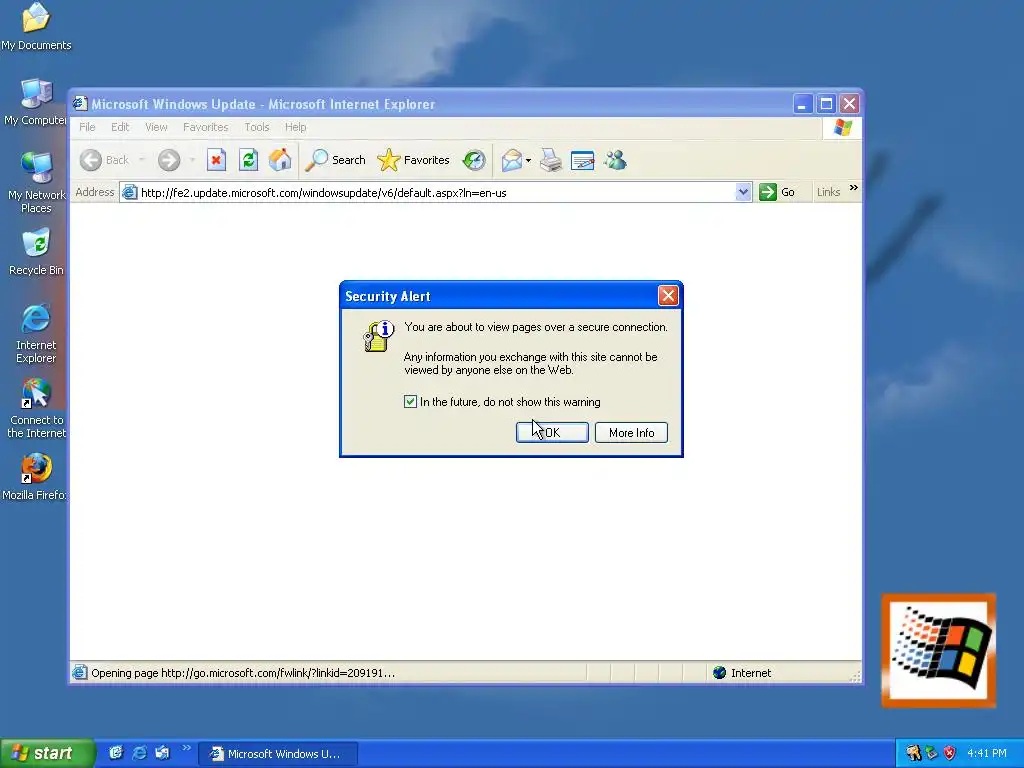
Task: Click the Go button
Action: pyautogui.click(x=777, y=192)
